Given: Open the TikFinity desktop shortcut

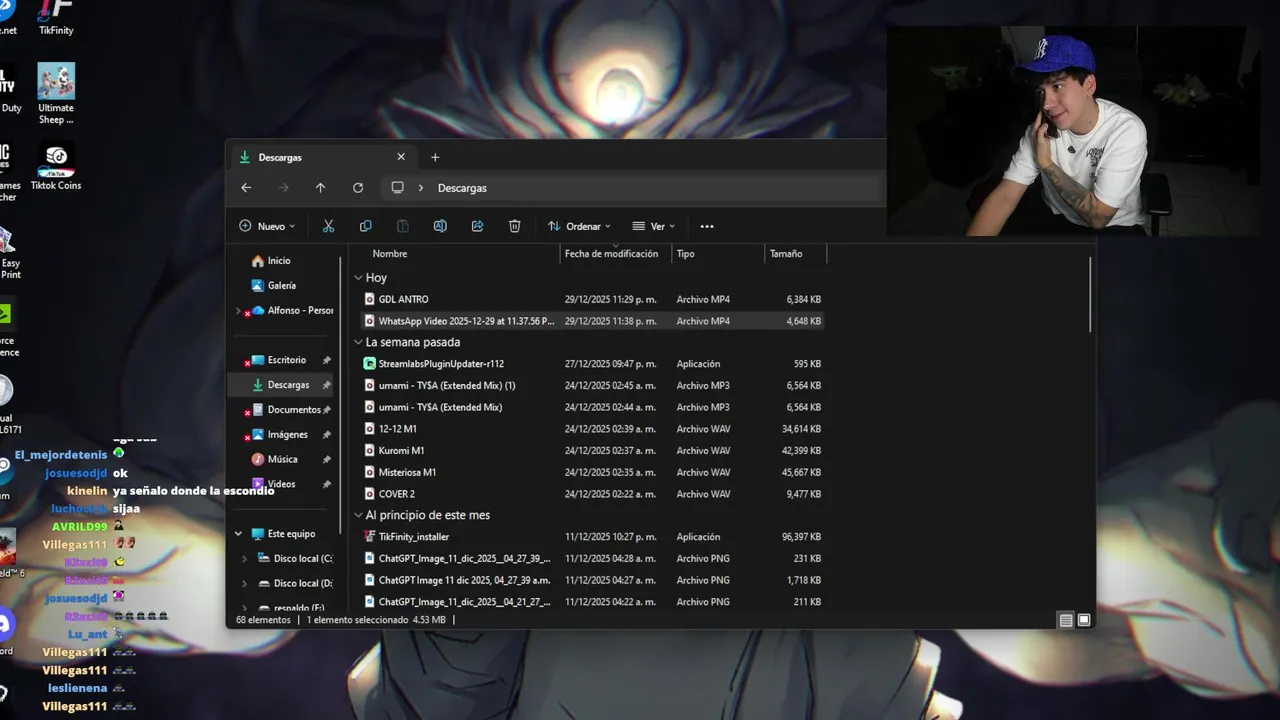Looking at the screenshot, I should pyautogui.click(x=56, y=18).
